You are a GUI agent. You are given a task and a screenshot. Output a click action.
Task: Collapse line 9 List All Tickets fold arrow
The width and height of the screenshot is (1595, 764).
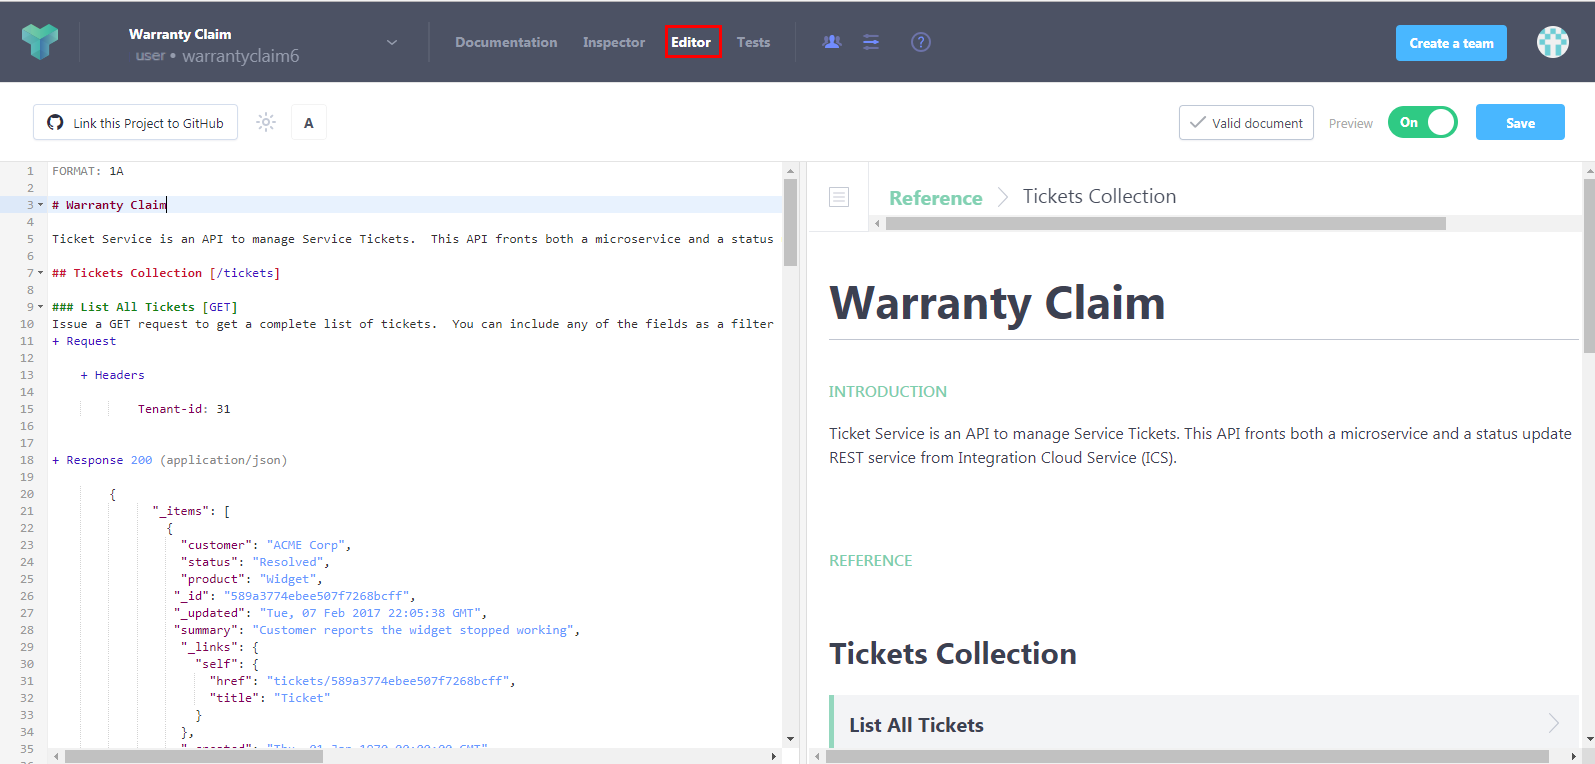[x=40, y=307]
